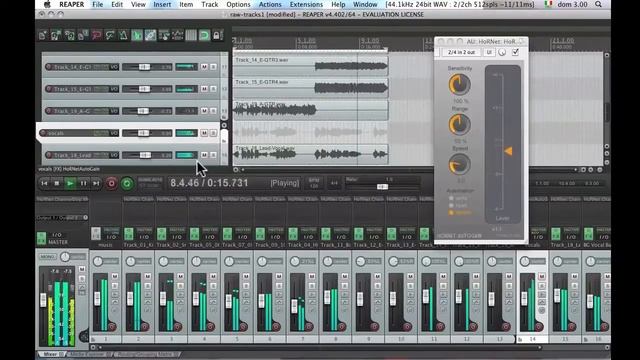The image size is (640, 360).
Task: Toggle the item grouping toolbar icon
Action: pos(150,36)
